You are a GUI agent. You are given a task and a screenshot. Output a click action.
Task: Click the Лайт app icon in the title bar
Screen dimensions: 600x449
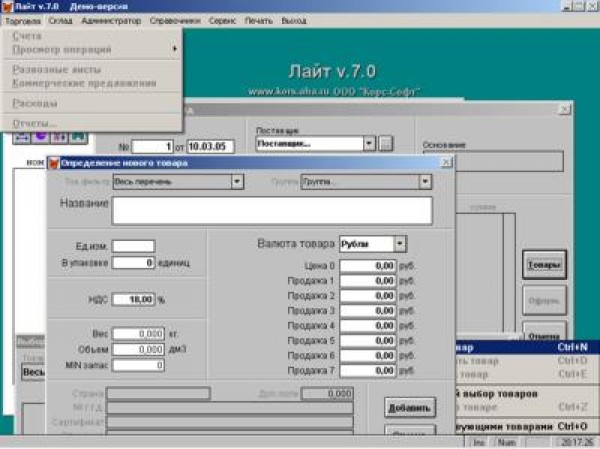click(x=7, y=7)
